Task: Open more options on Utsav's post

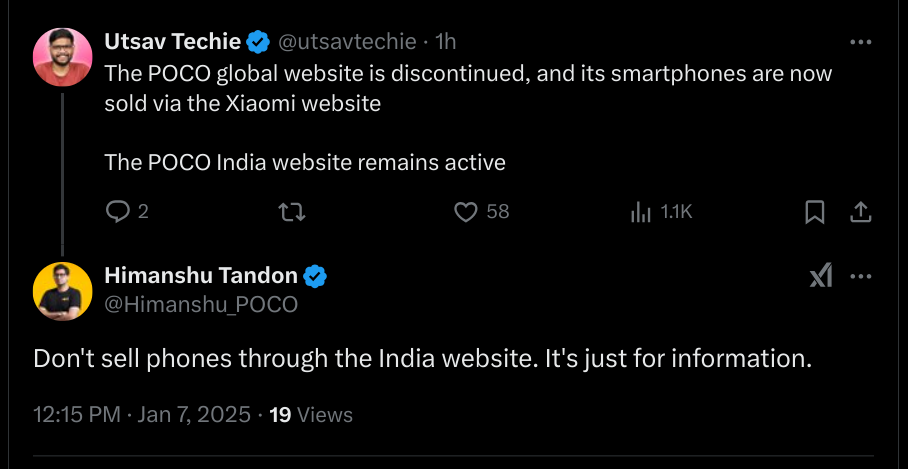Action: pyautogui.click(x=860, y=43)
